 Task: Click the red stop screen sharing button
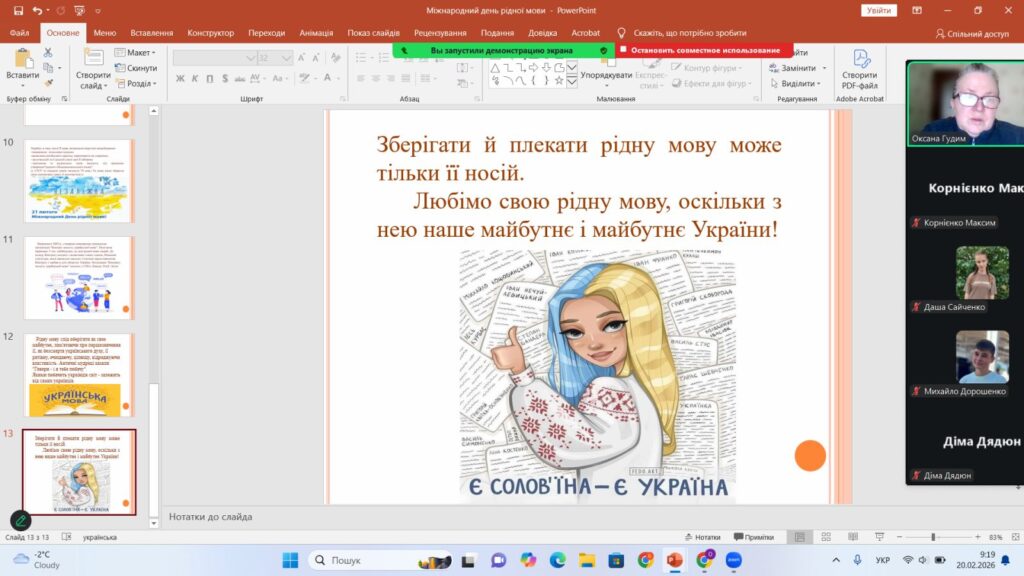click(704, 50)
